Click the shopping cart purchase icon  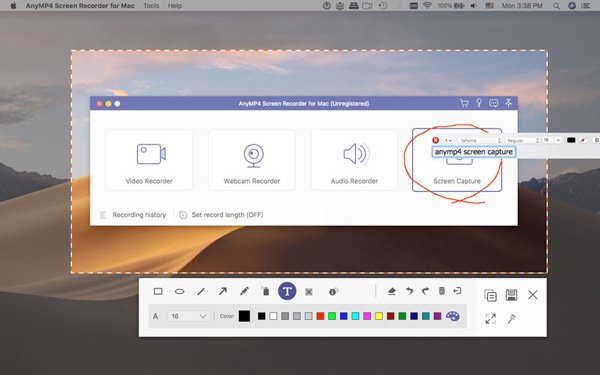464,103
